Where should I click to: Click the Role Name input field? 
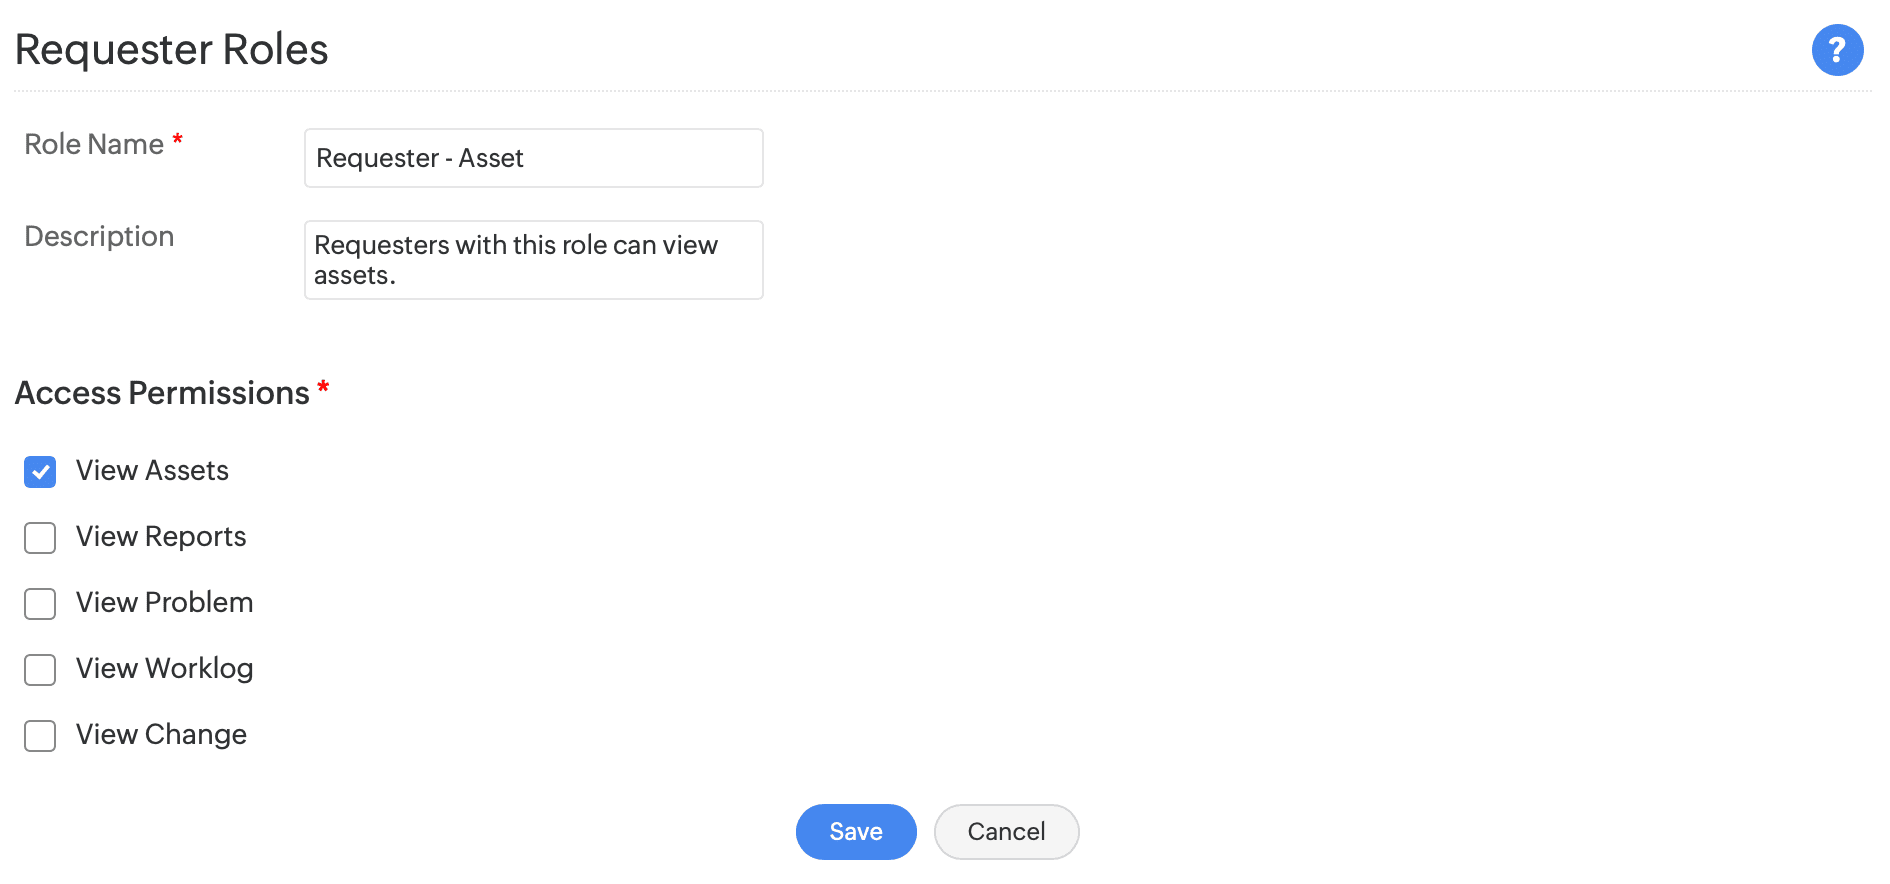coord(533,158)
